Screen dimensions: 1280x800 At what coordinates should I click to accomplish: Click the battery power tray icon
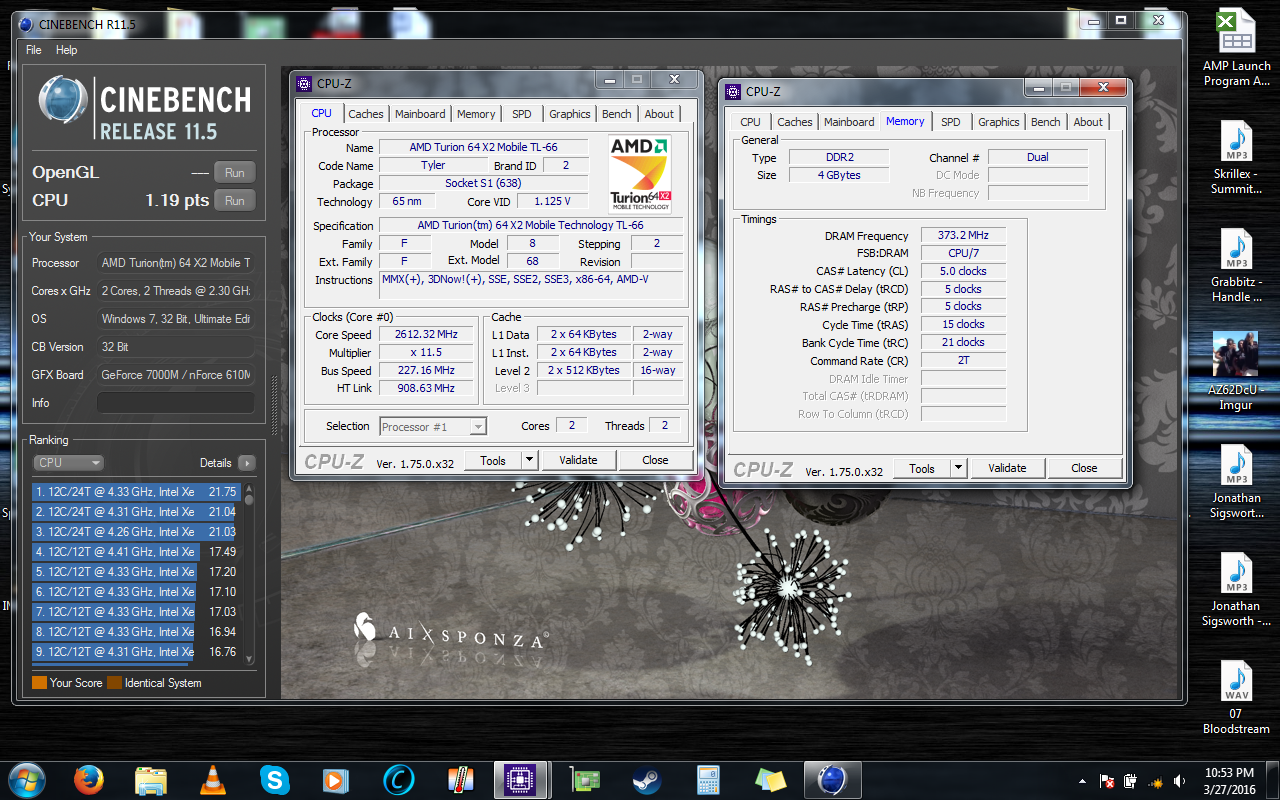(x=1131, y=780)
